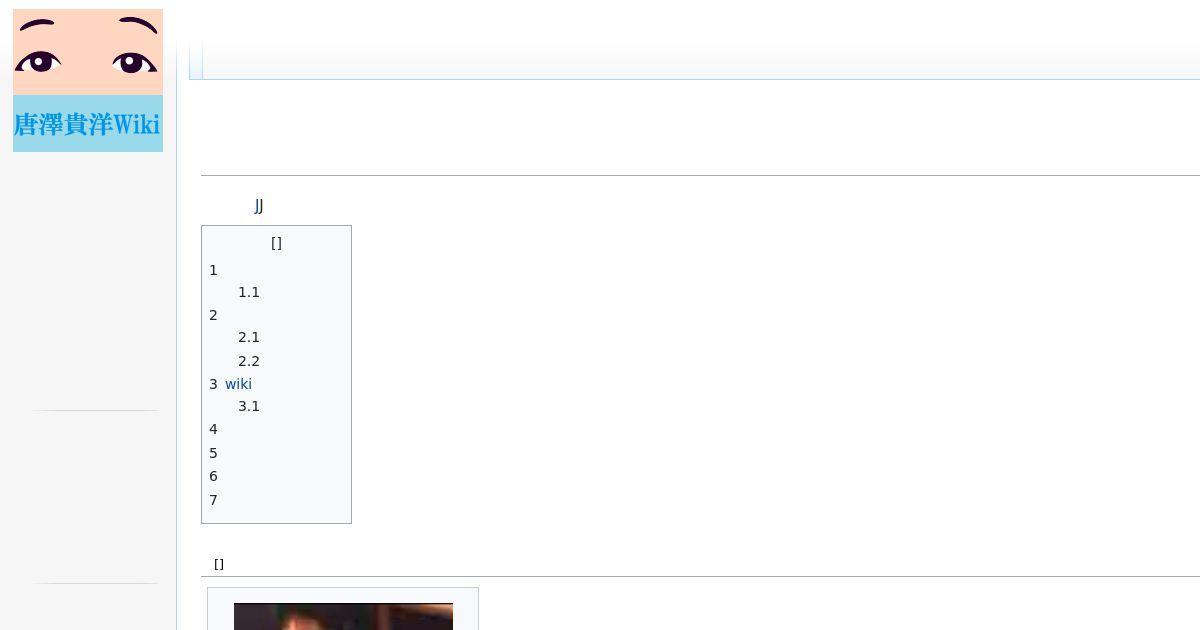Open the JJ link above contents
This screenshot has width=1200, height=630.
[259, 206]
